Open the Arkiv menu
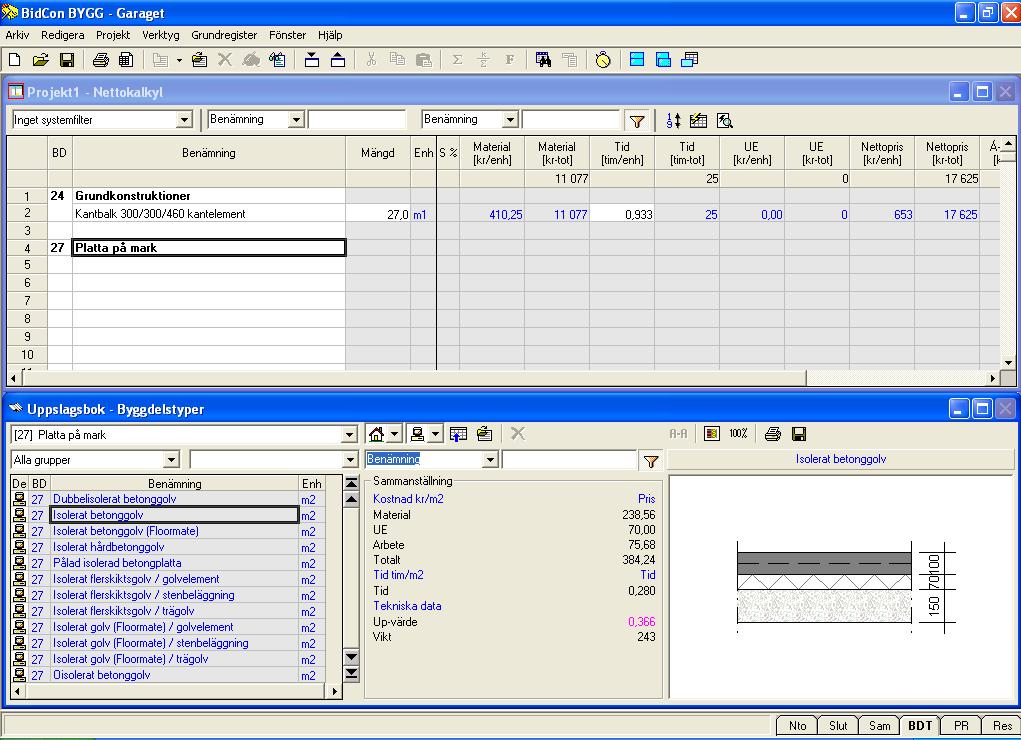 (17, 35)
